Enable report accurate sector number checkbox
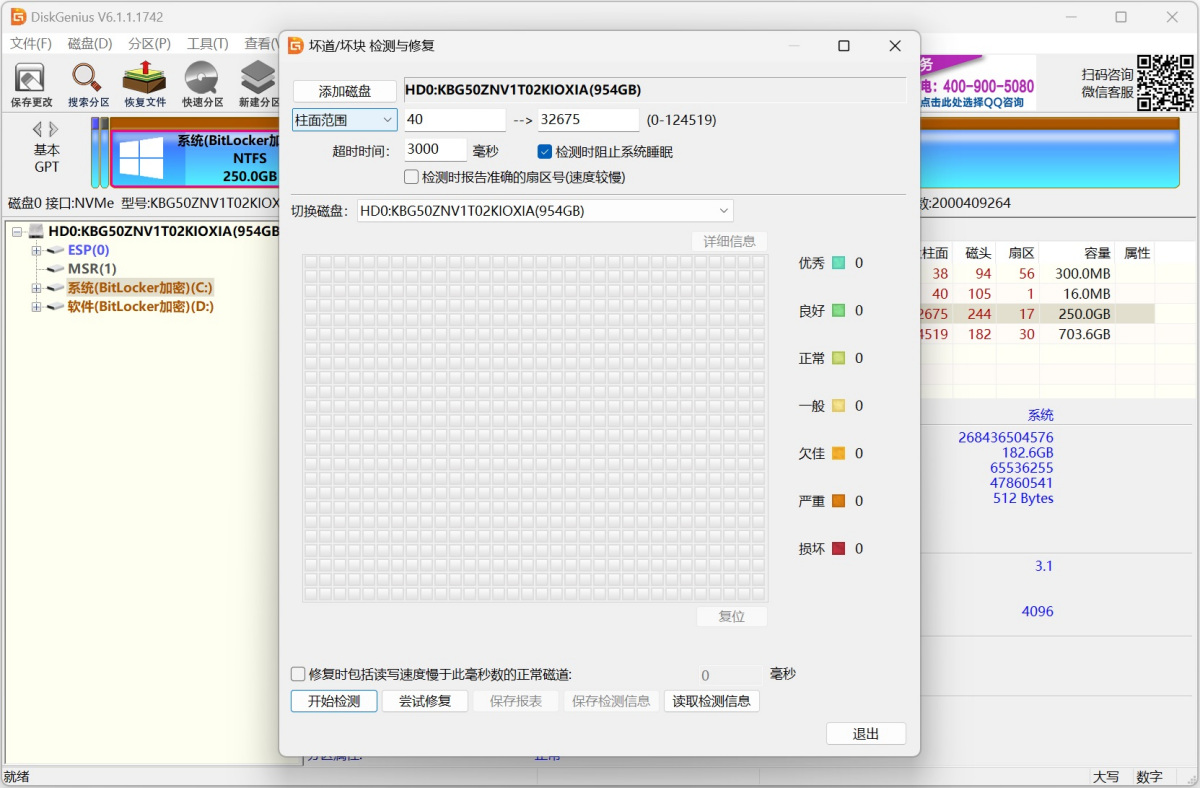 [411, 177]
